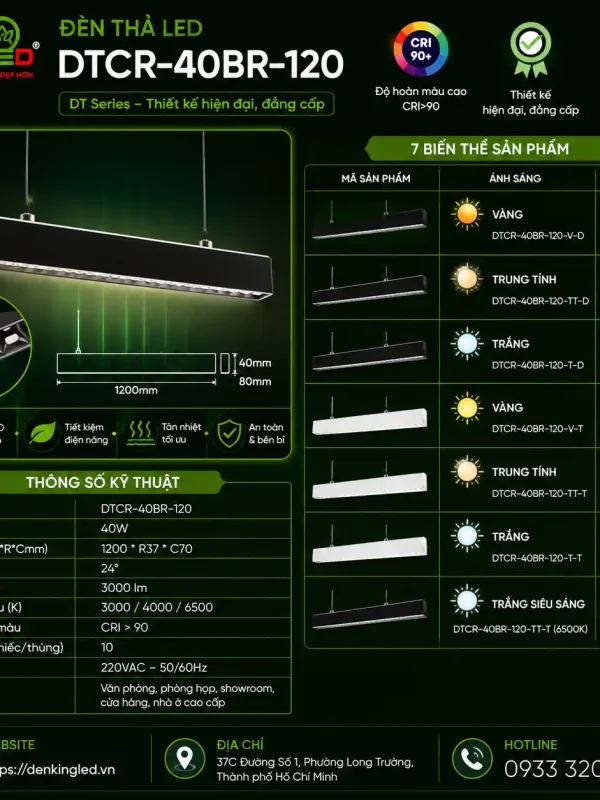Click the sun icon beside DTCR-40BR-120-T-T

467,536
